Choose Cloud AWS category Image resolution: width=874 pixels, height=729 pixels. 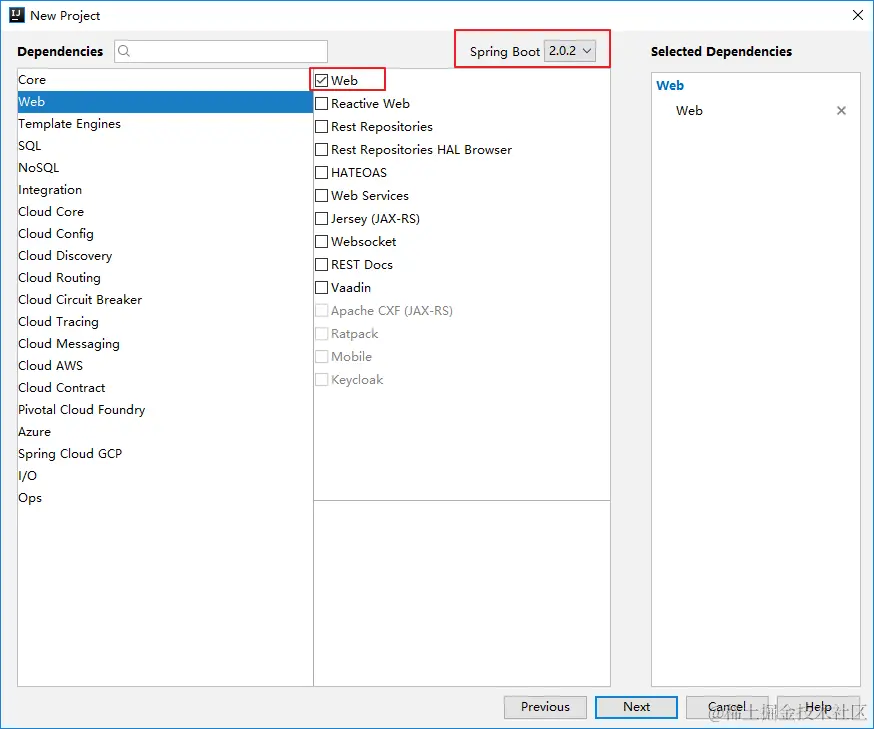pos(165,366)
